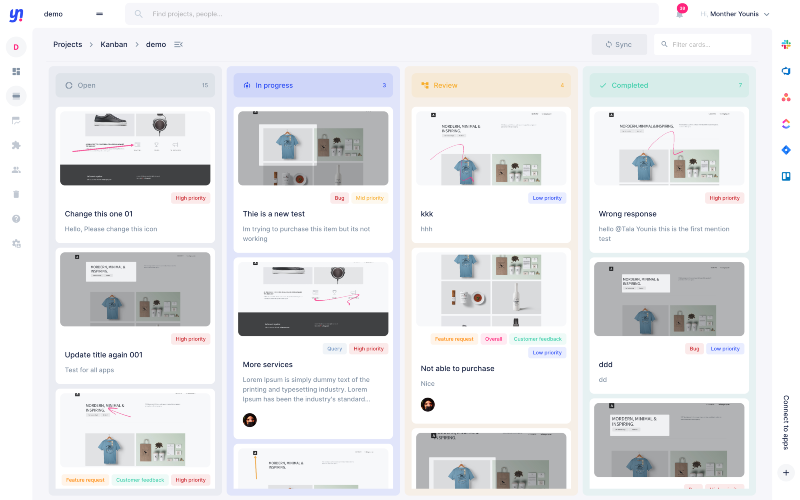
Task: Connect the ClickUp app icon
Action: pyautogui.click(x=786, y=123)
